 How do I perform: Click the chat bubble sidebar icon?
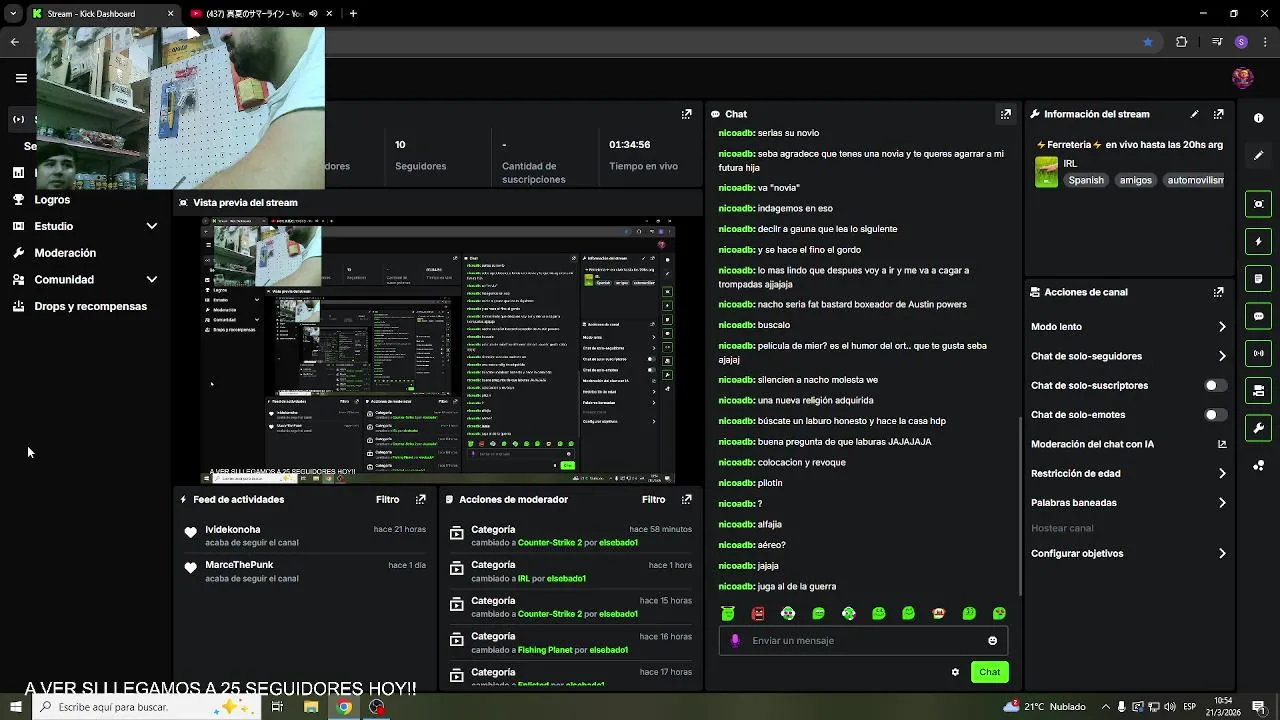1258,316
